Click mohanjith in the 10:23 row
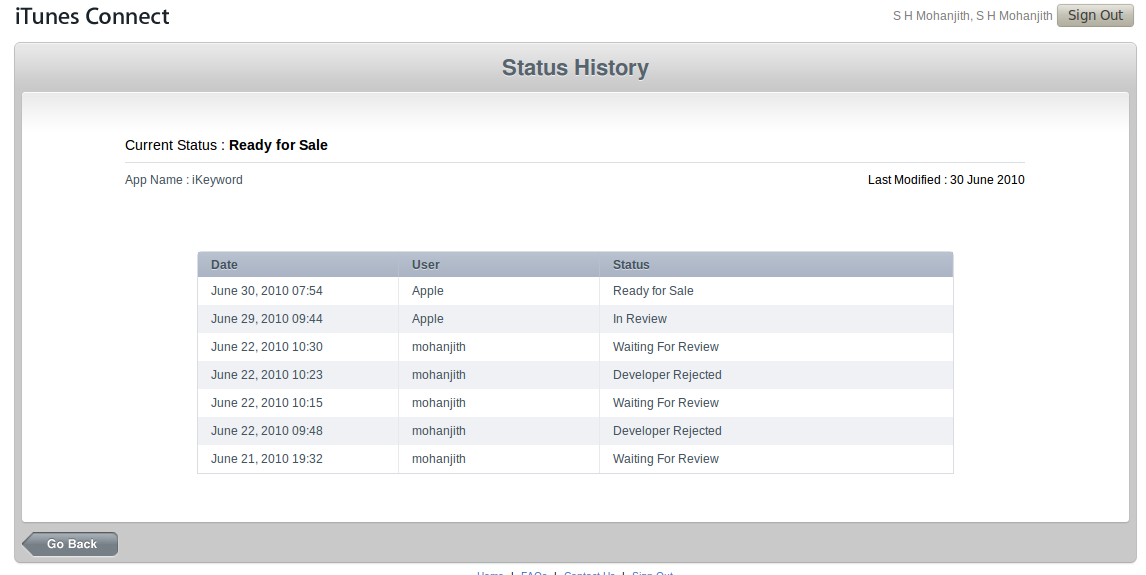 [439, 375]
